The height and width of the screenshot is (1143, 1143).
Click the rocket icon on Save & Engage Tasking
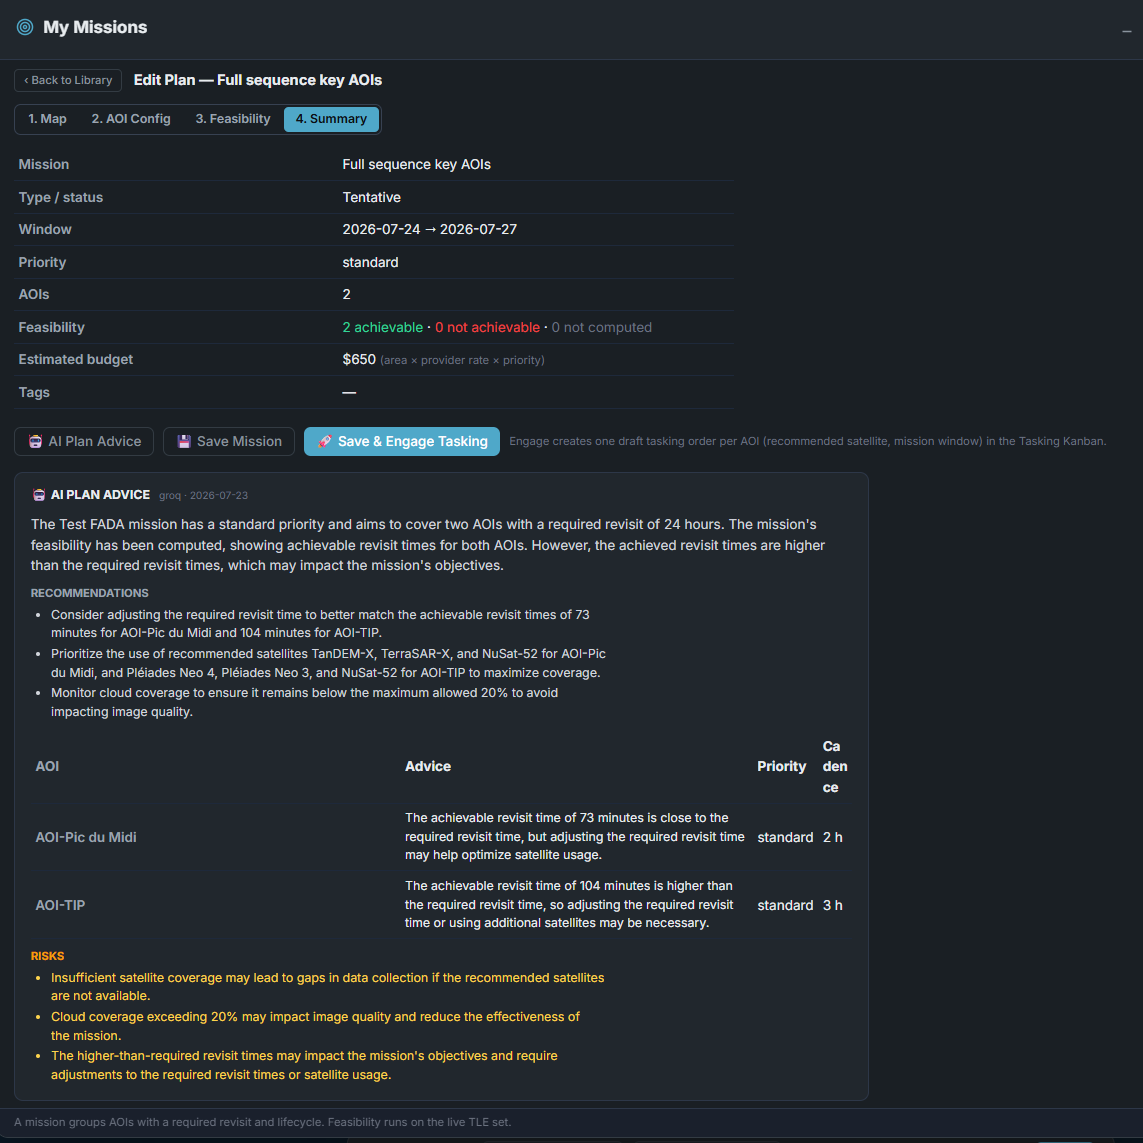tap(325, 441)
